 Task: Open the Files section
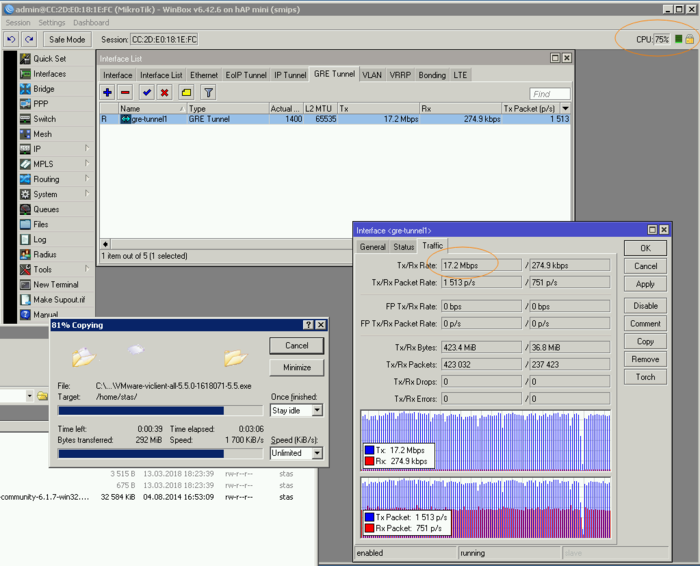tap(40, 225)
